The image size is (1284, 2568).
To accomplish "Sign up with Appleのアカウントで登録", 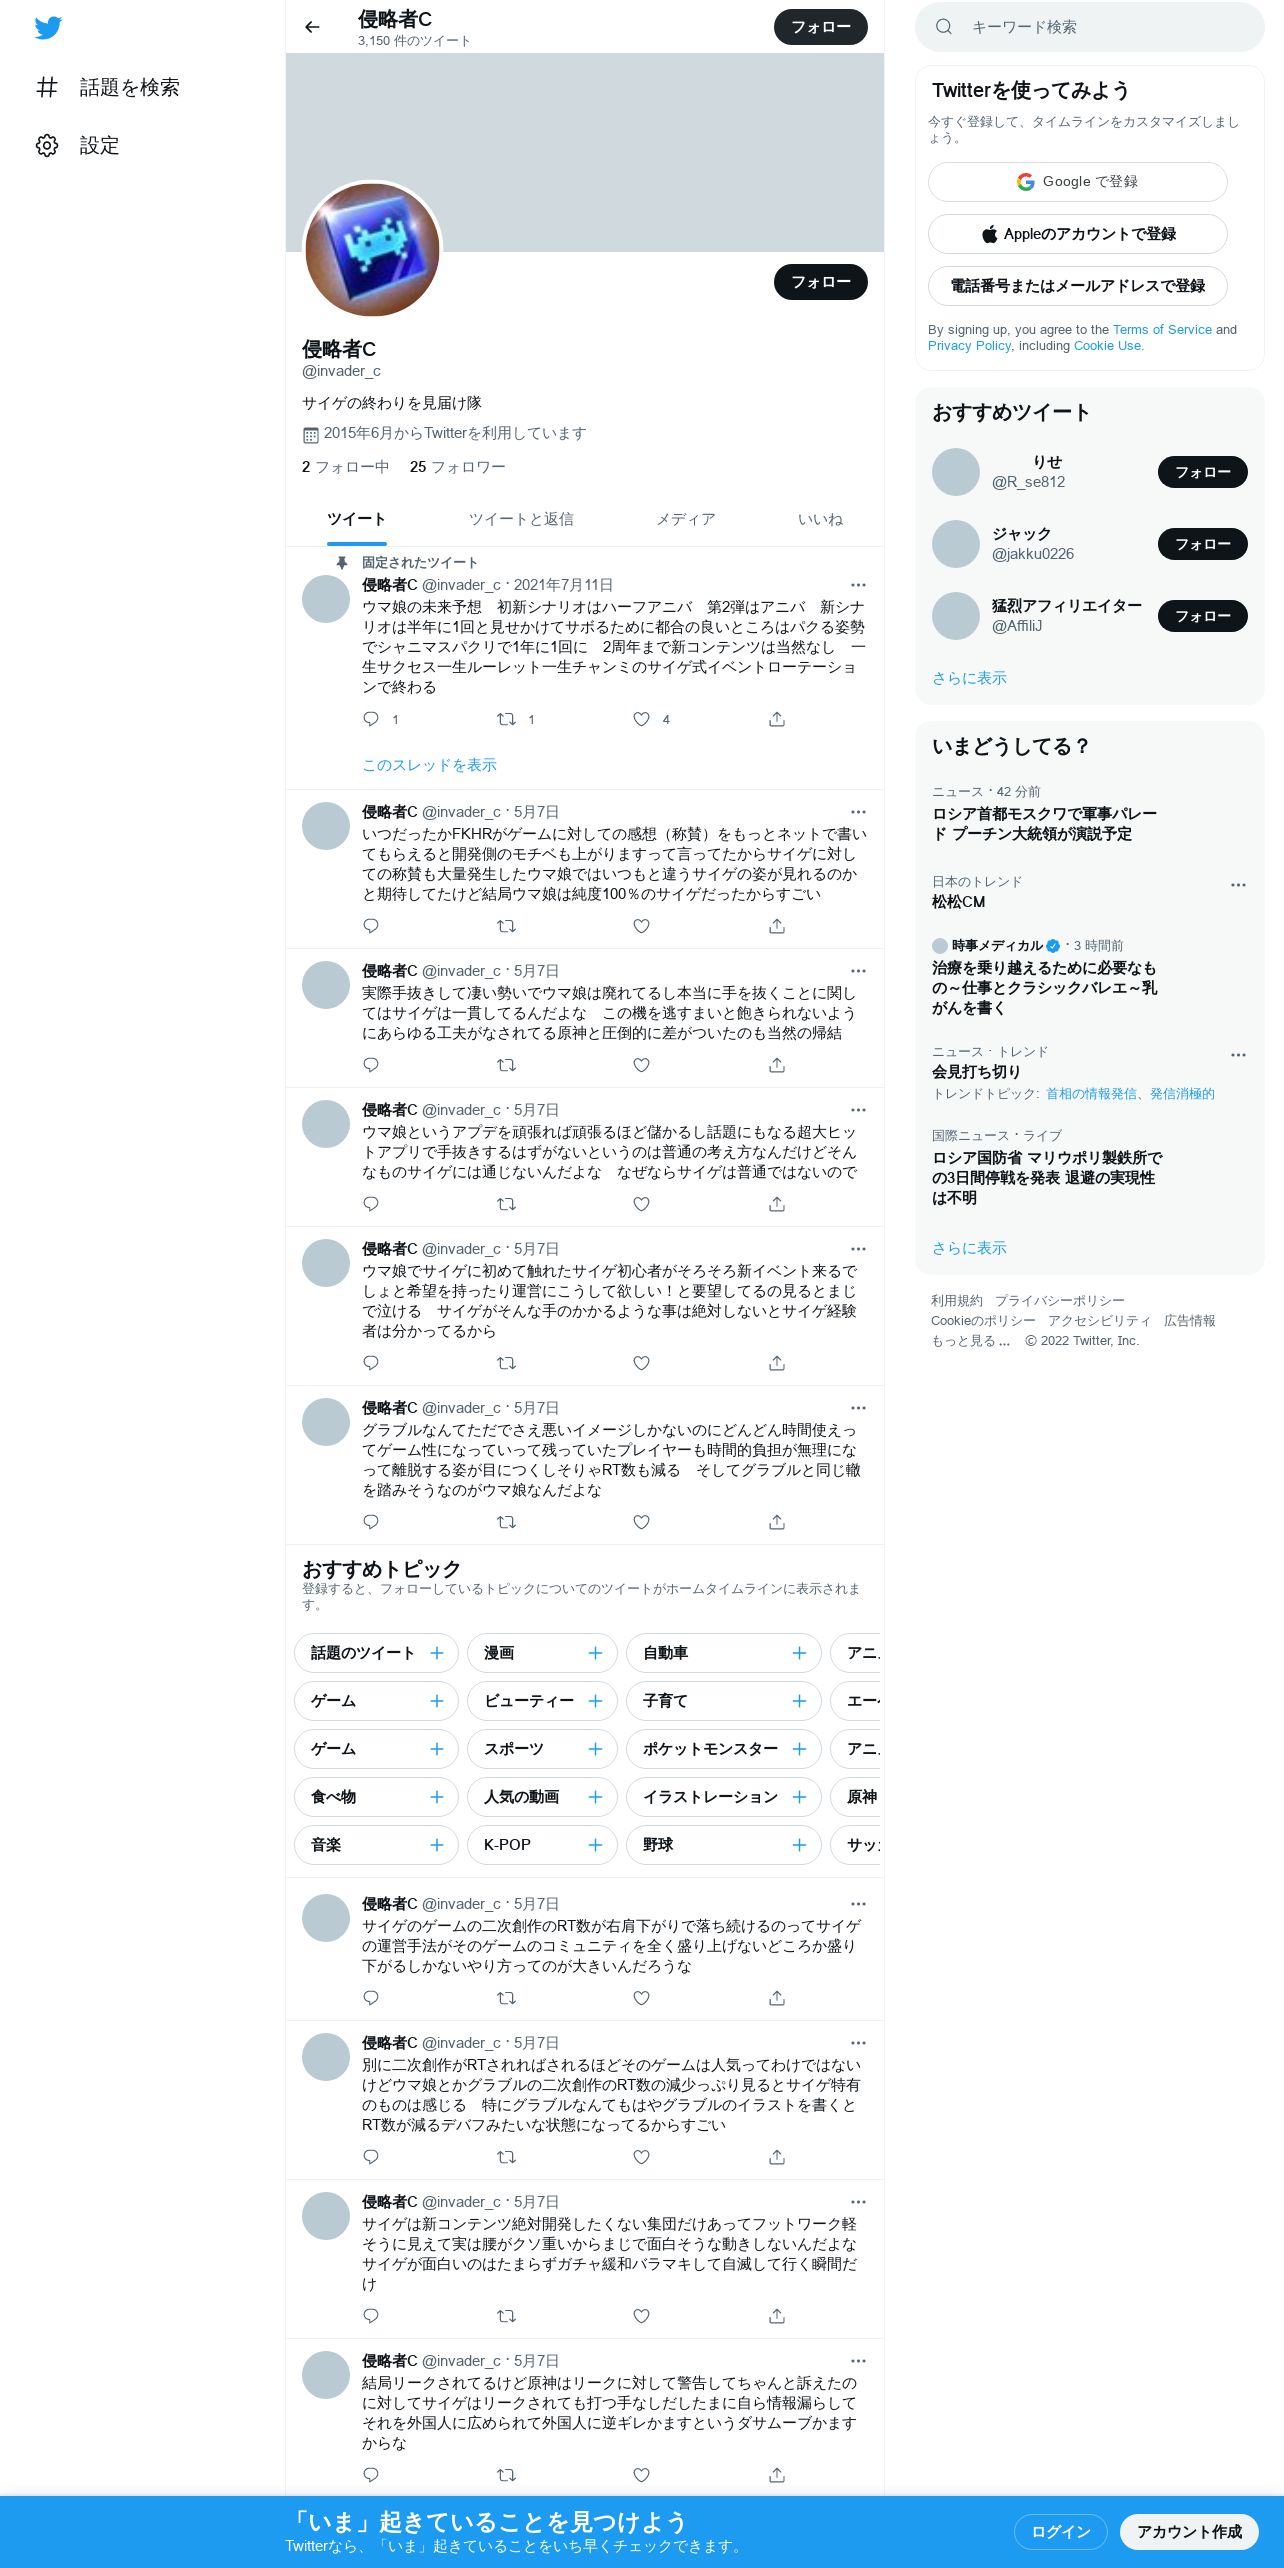I will pos(1078,234).
